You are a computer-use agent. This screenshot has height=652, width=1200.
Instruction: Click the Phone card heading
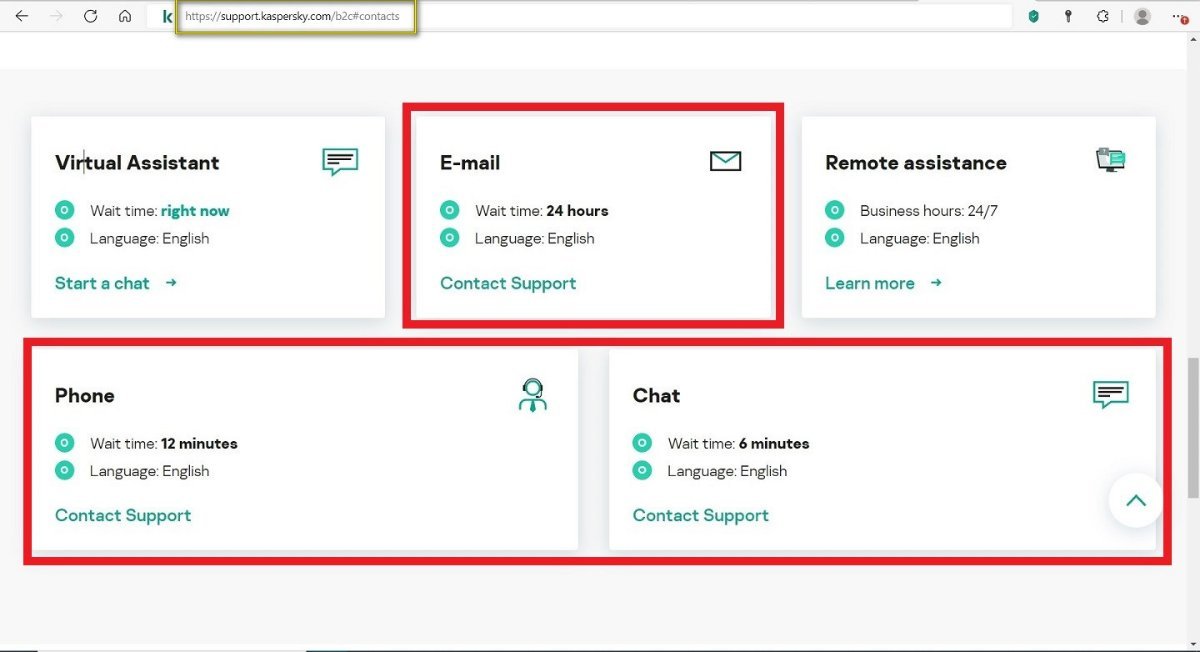click(85, 396)
